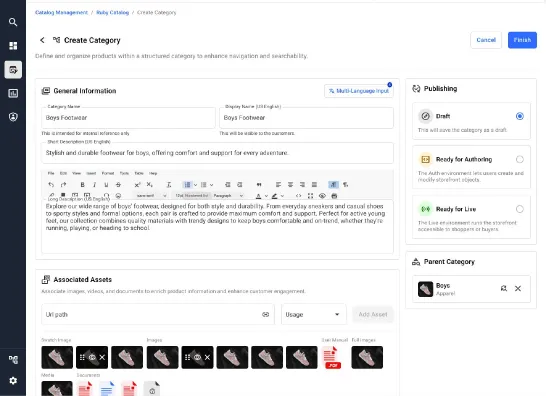Open the user account icon in sidebar
The height and width of the screenshot is (396, 546).
click(13, 117)
